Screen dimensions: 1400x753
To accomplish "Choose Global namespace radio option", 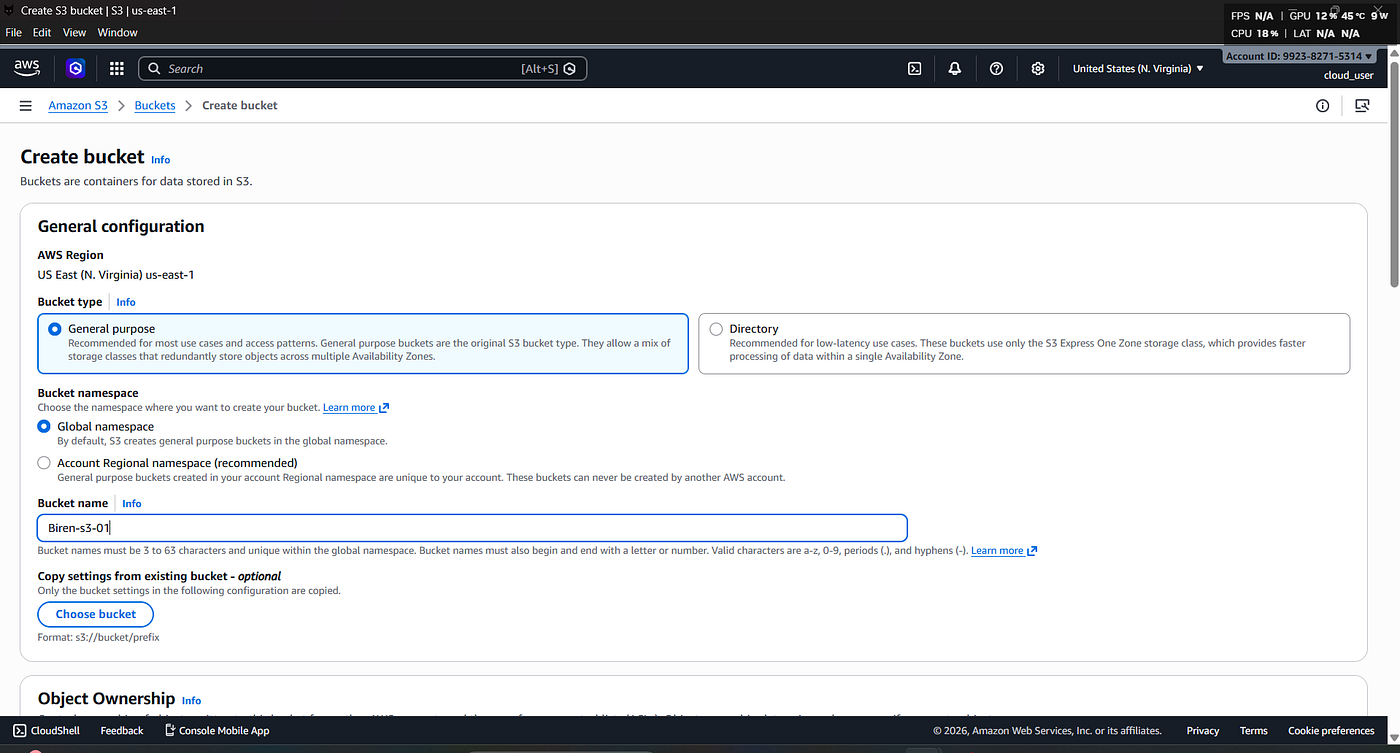I will pos(44,426).
